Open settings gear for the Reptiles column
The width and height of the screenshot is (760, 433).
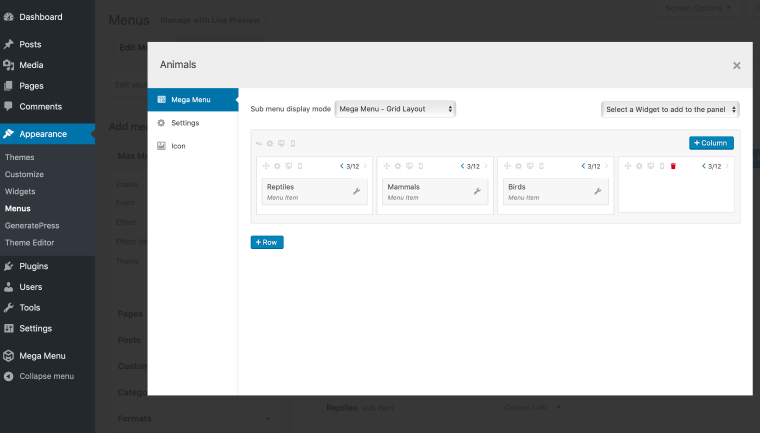(277, 166)
